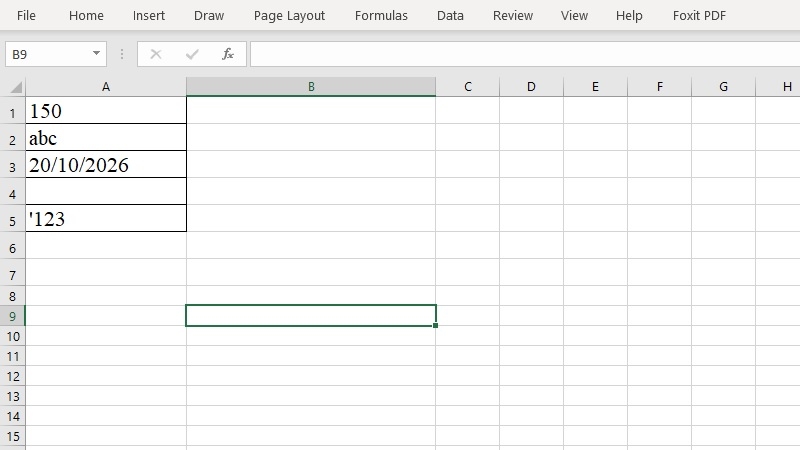800x450 pixels.
Task: Click the Cancel X icon in formula bar
Action: tap(156, 54)
